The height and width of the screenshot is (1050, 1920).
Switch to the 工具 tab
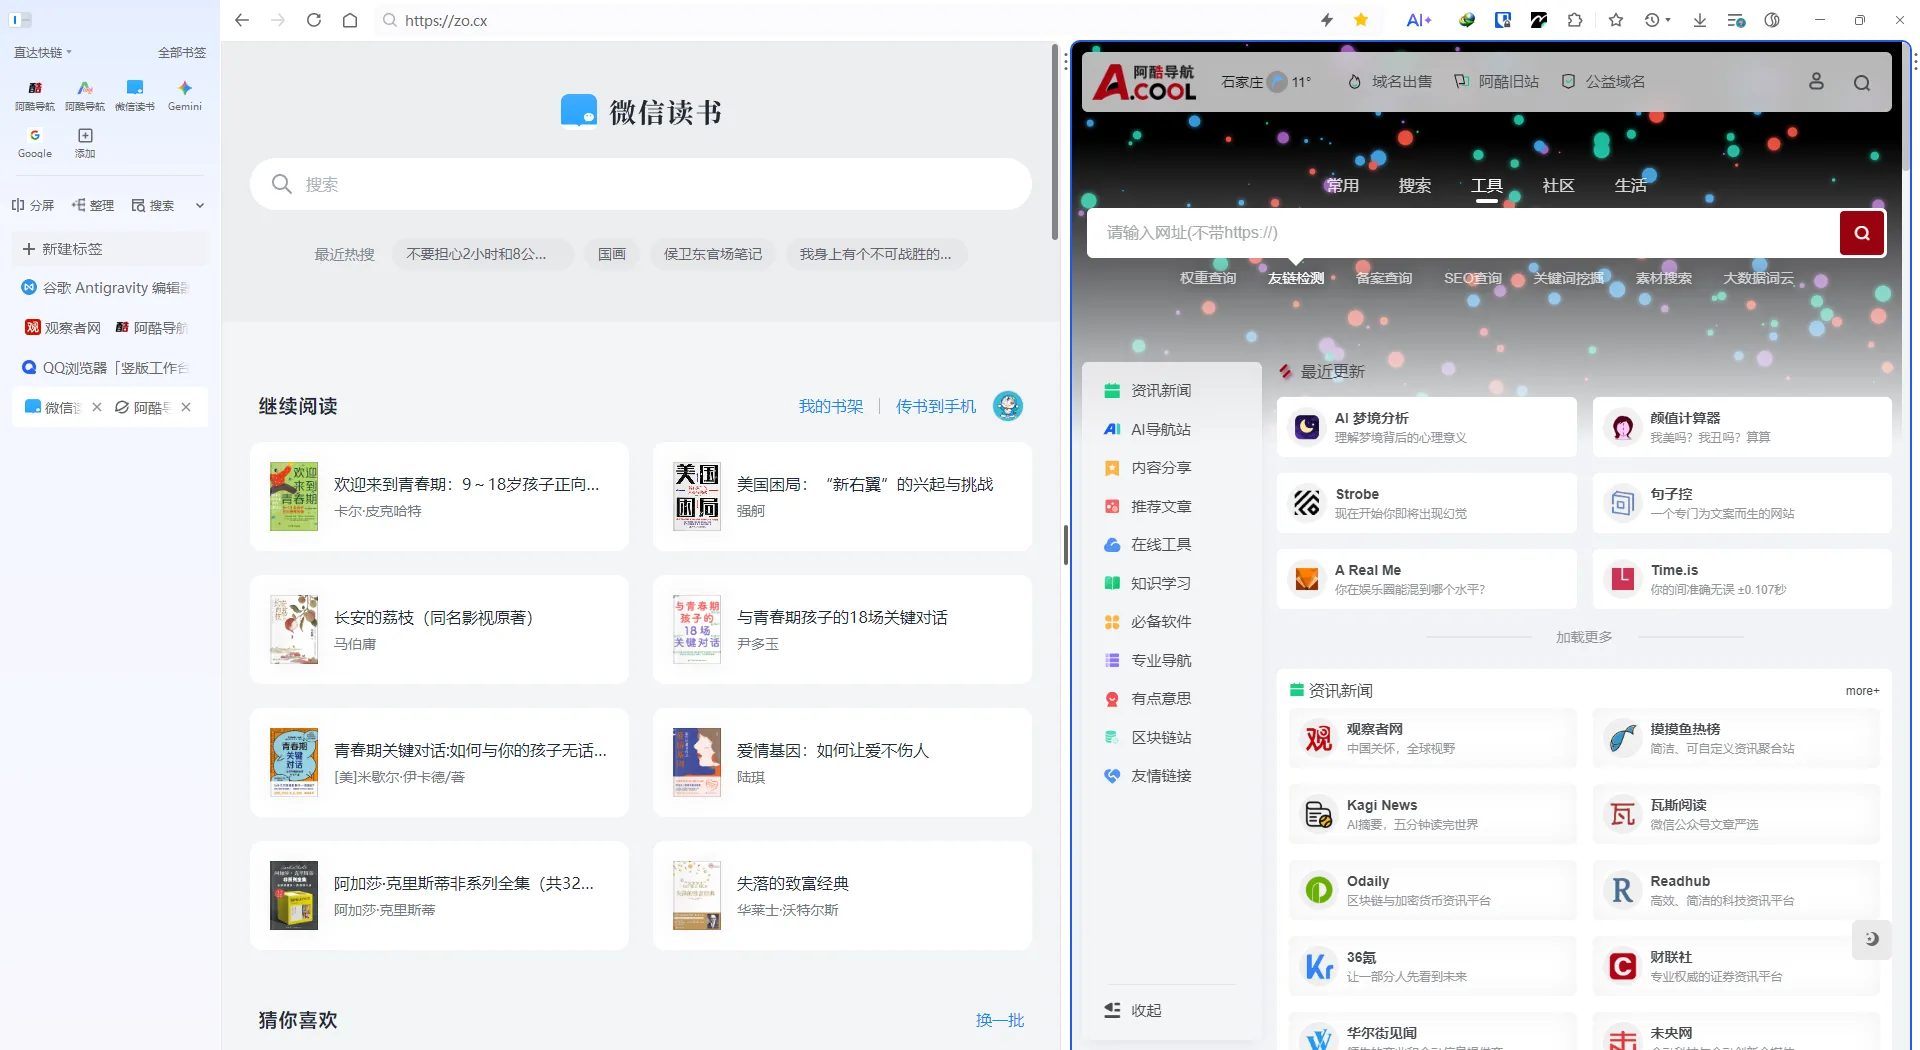[x=1486, y=185]
